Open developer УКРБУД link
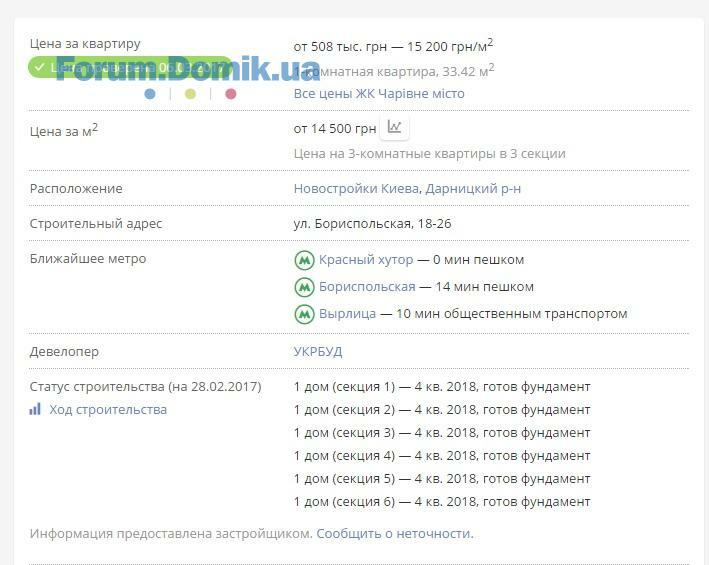 coord(318,352)
